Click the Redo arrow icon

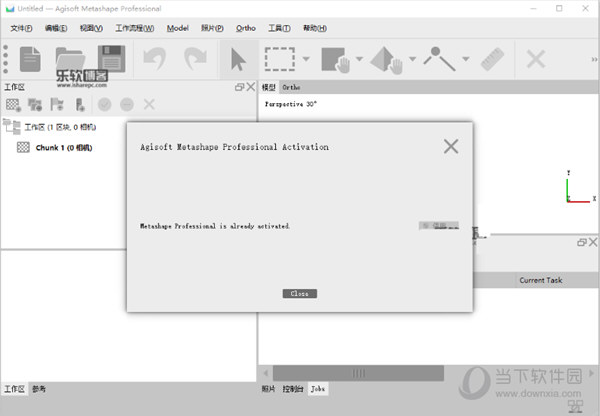point(195,59)
